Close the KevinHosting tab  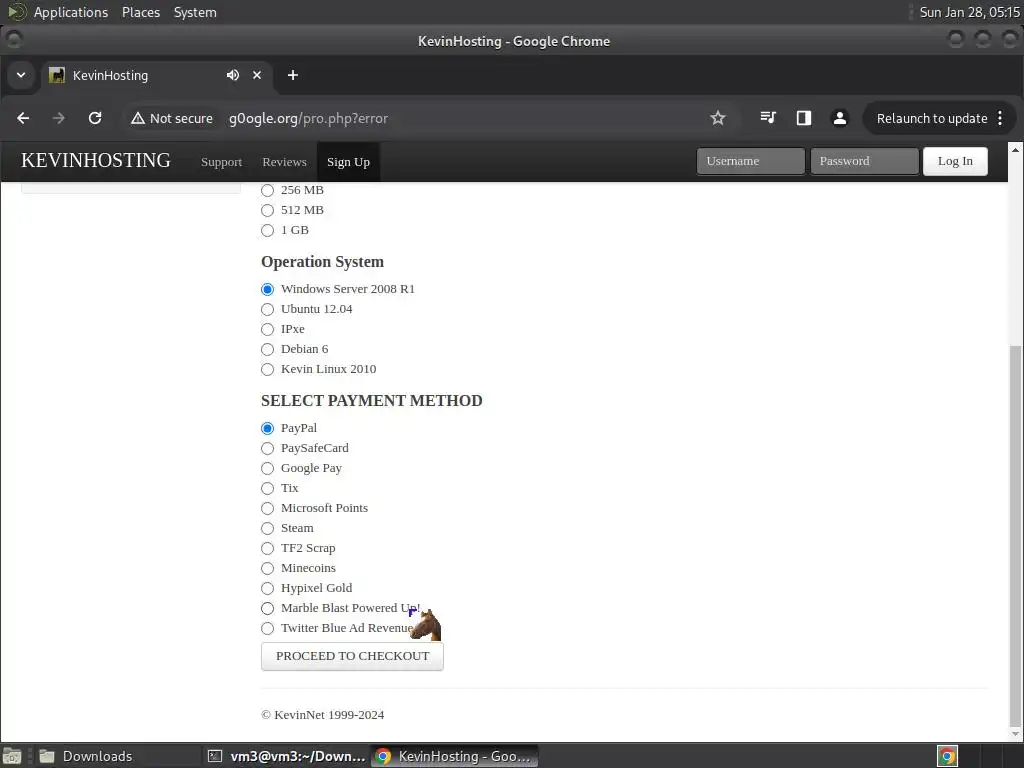[257, 75]
